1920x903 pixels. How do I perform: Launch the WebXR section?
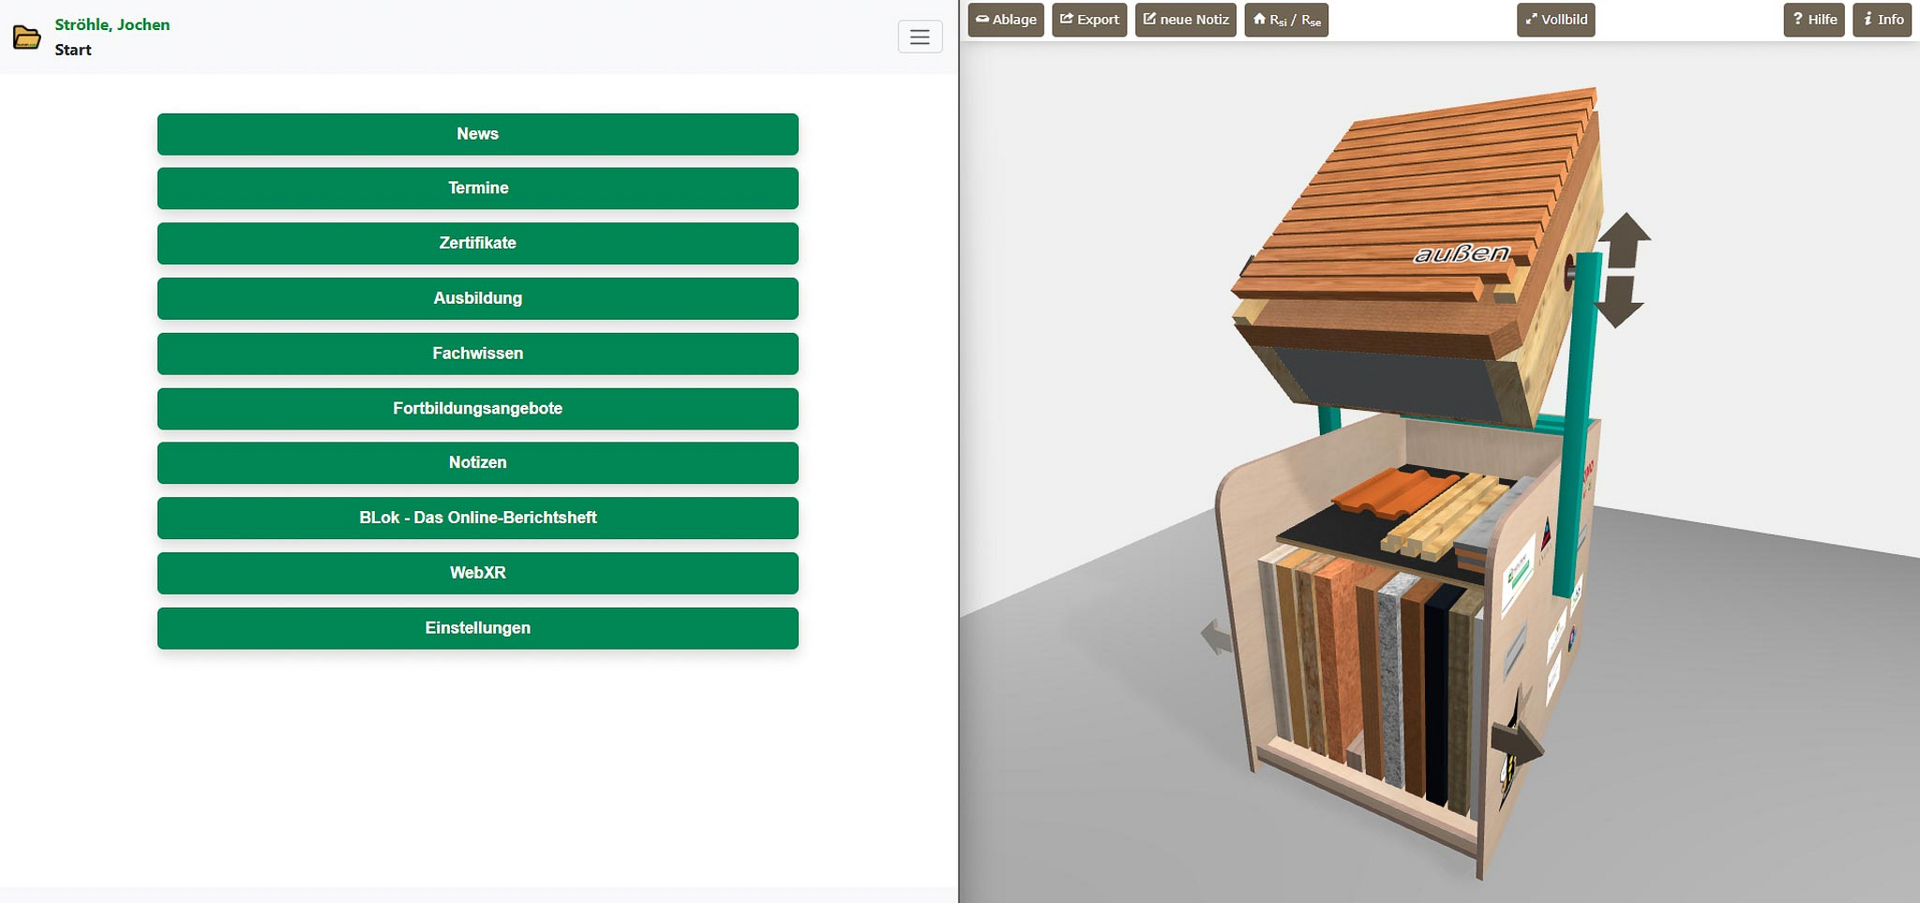(x=477, y=573)
